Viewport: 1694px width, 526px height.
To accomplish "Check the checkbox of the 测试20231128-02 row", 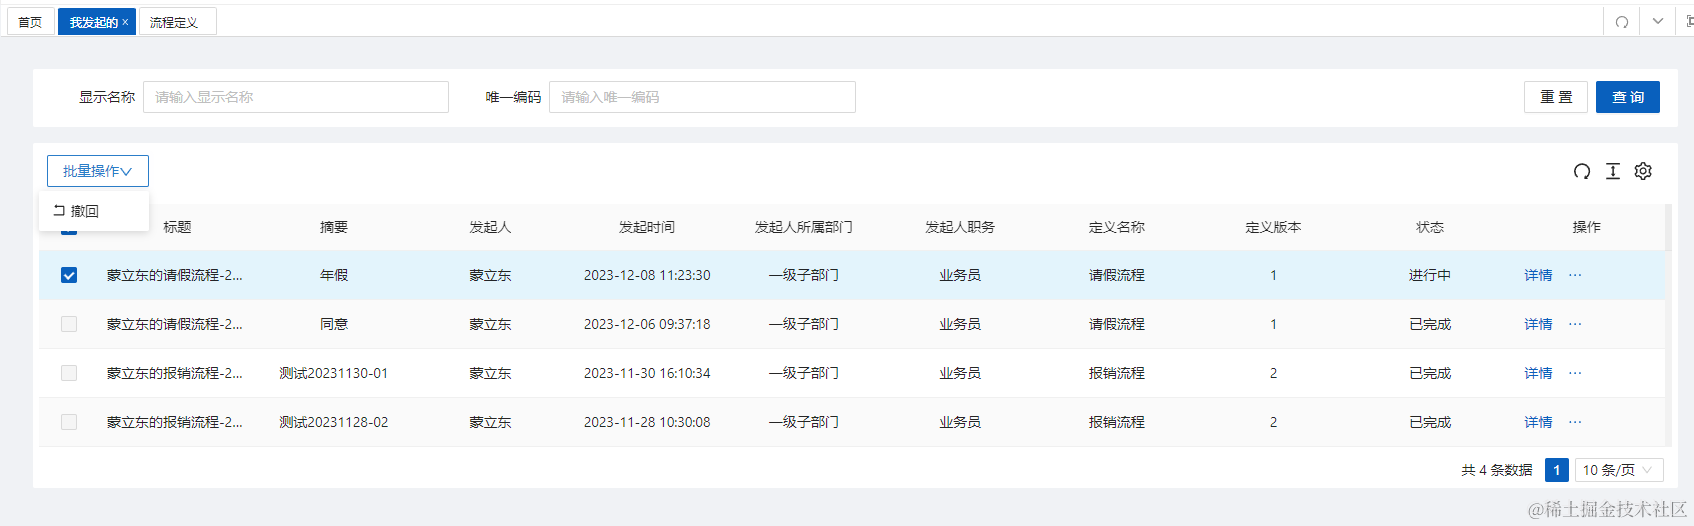I will (x=69, y=422).
